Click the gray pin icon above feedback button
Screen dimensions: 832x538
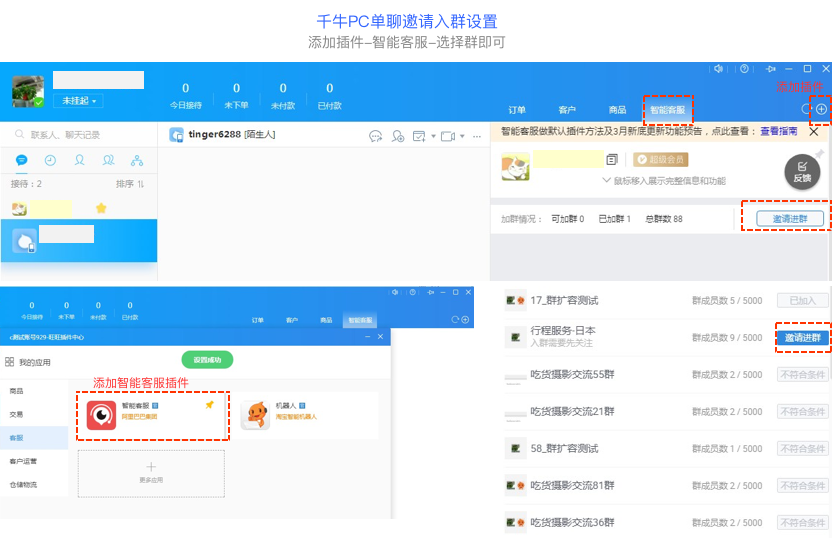pos(820,153)
